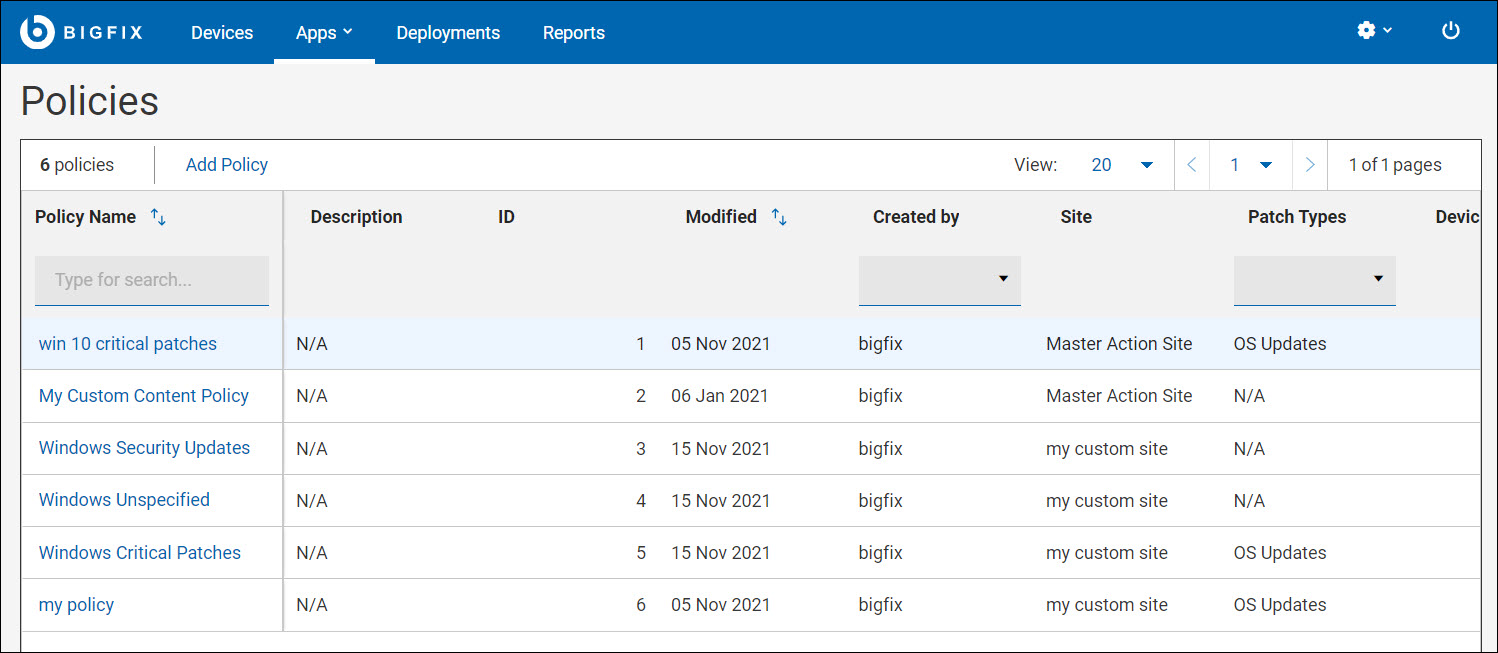Sort by Policy Name arrows icon
Screen dimensions: 1498x653
click(x=158, y=217)
